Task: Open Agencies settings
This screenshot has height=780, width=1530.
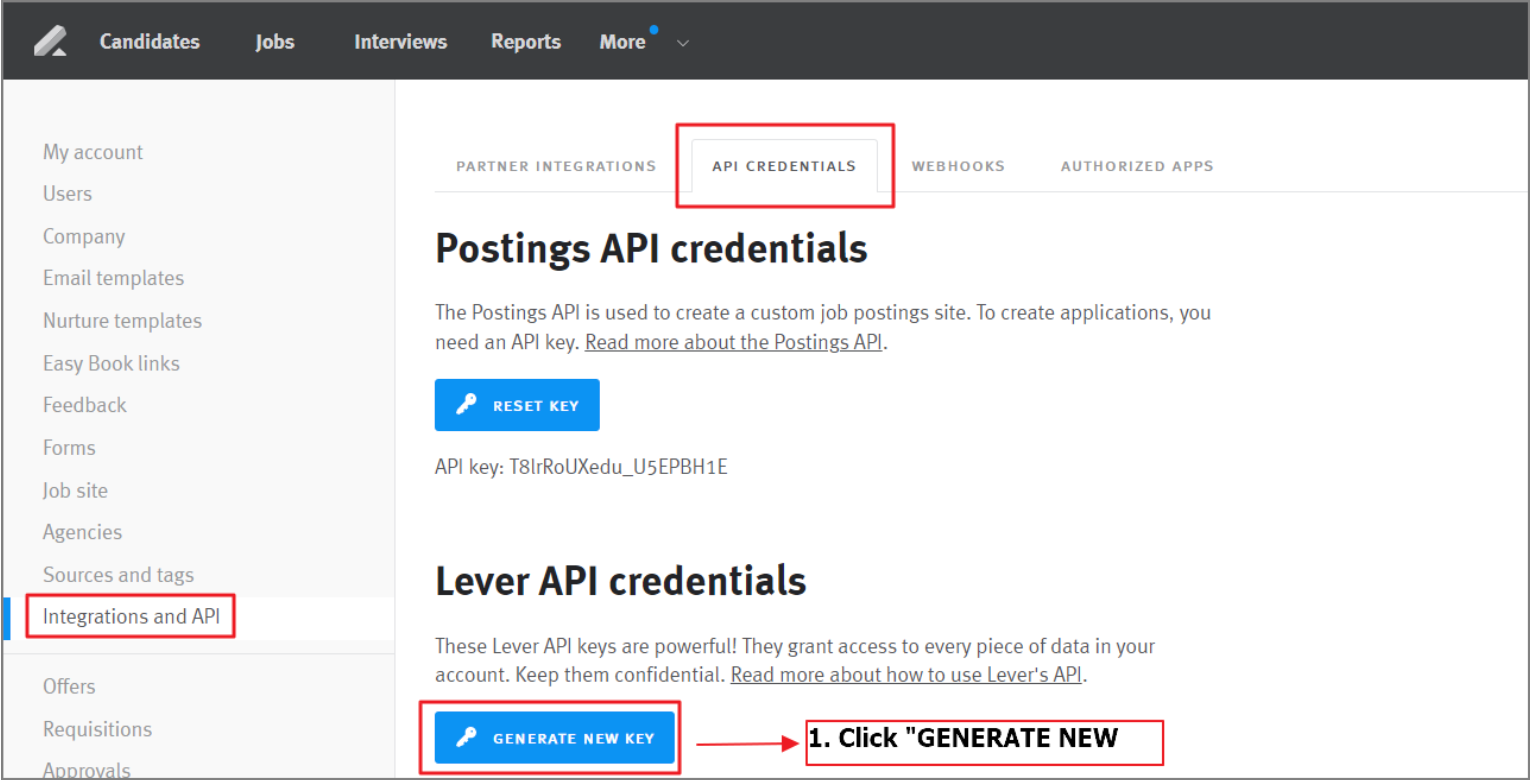Action: tap(82, 533)
